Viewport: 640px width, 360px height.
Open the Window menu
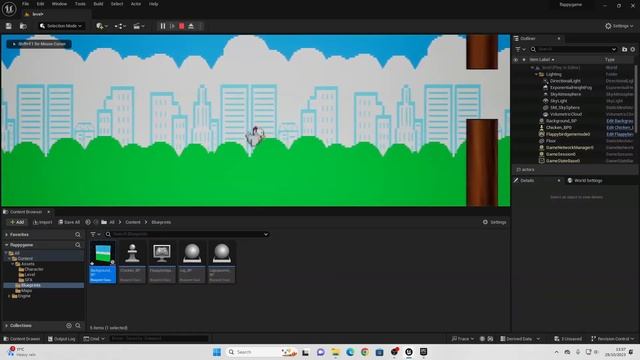click(59, 4)
